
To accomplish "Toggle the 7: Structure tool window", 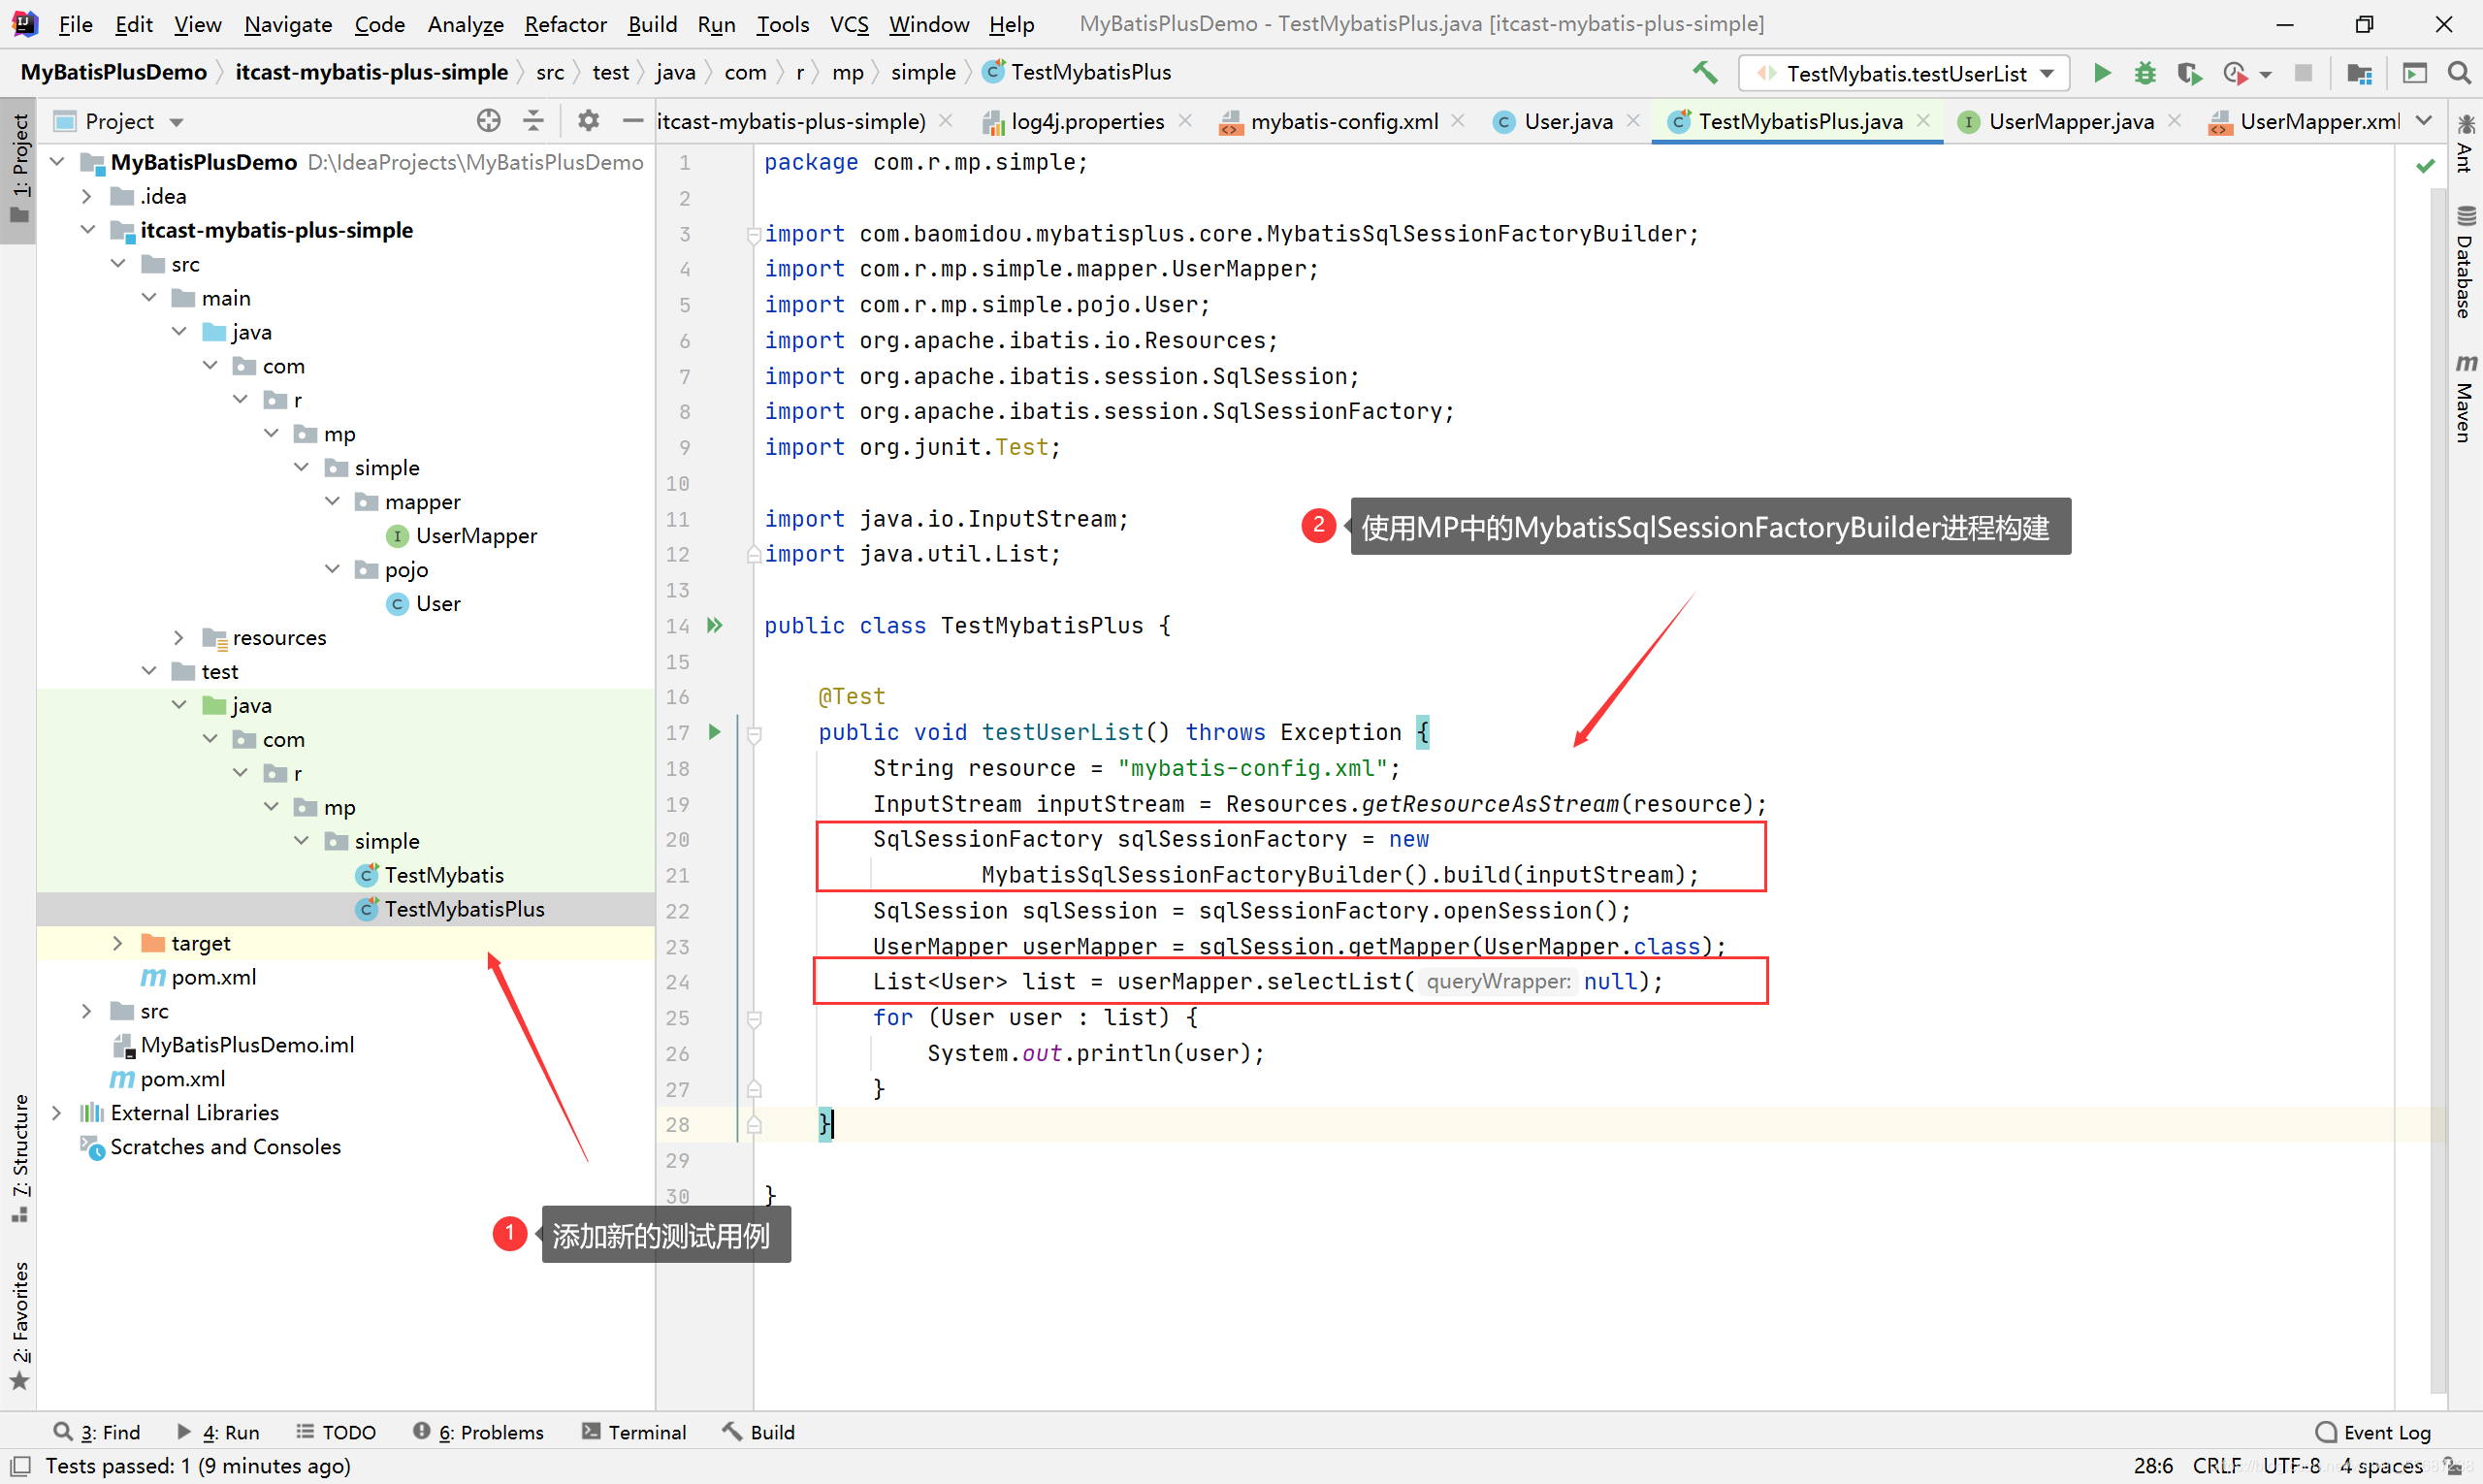I will coord(20,1158).
